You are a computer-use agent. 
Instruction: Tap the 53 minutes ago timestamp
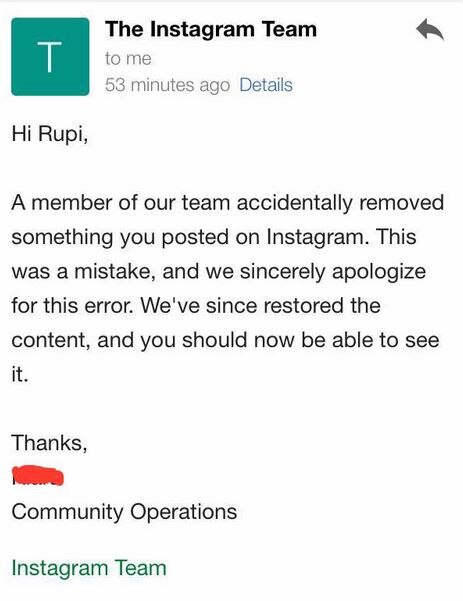[167, 85]
